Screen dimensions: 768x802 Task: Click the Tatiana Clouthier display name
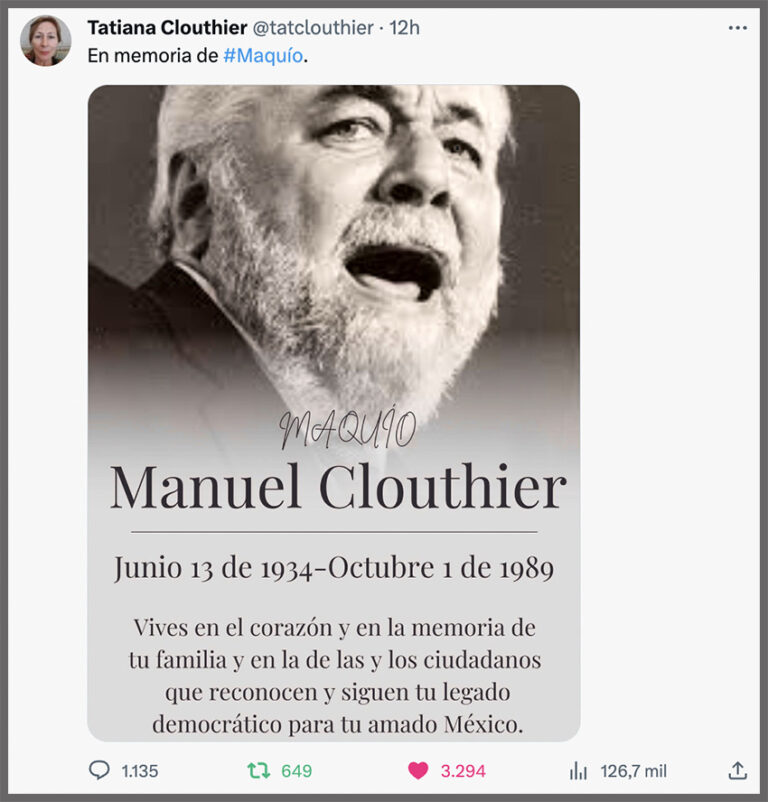click(167, 28)
